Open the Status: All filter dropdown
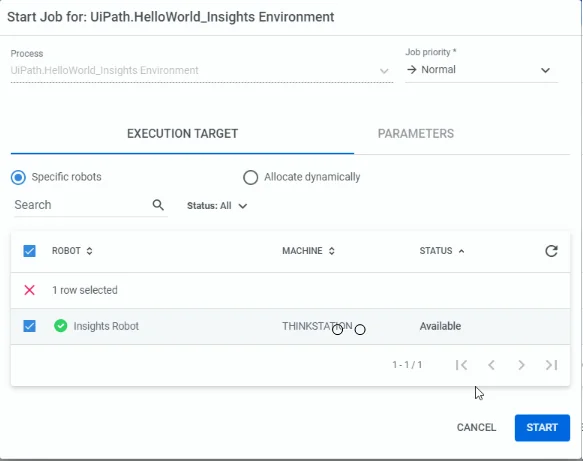 coord(217,206)
